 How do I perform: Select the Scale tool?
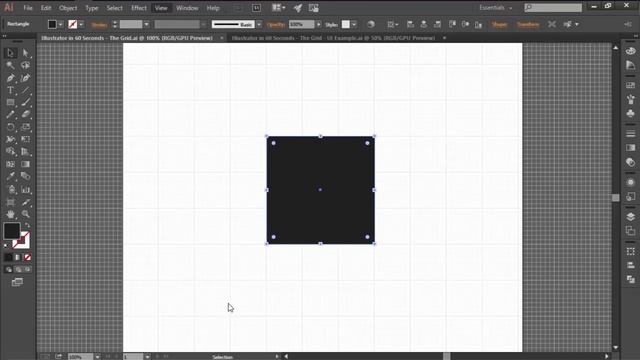click(25, 127)
